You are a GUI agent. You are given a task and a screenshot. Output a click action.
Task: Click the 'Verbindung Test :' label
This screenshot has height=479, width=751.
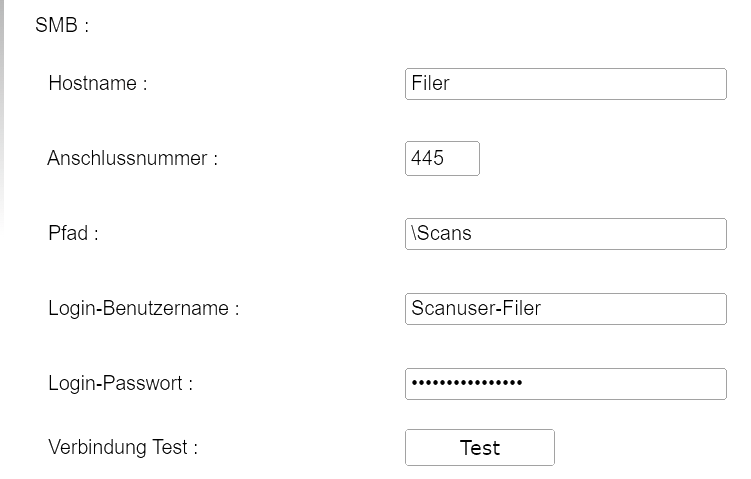[x=122, y=447]
